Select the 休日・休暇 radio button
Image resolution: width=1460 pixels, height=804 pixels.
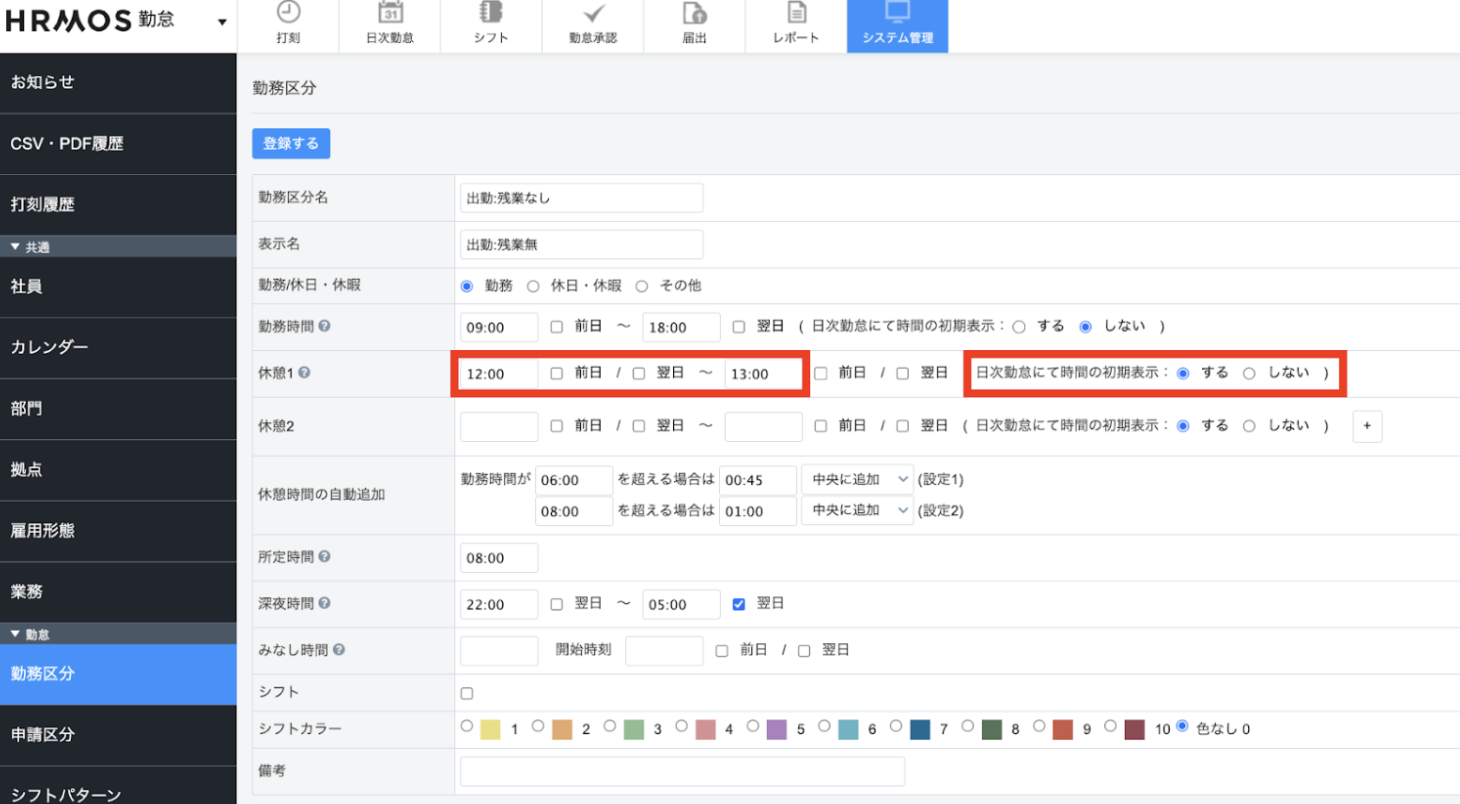click(533, 286)
